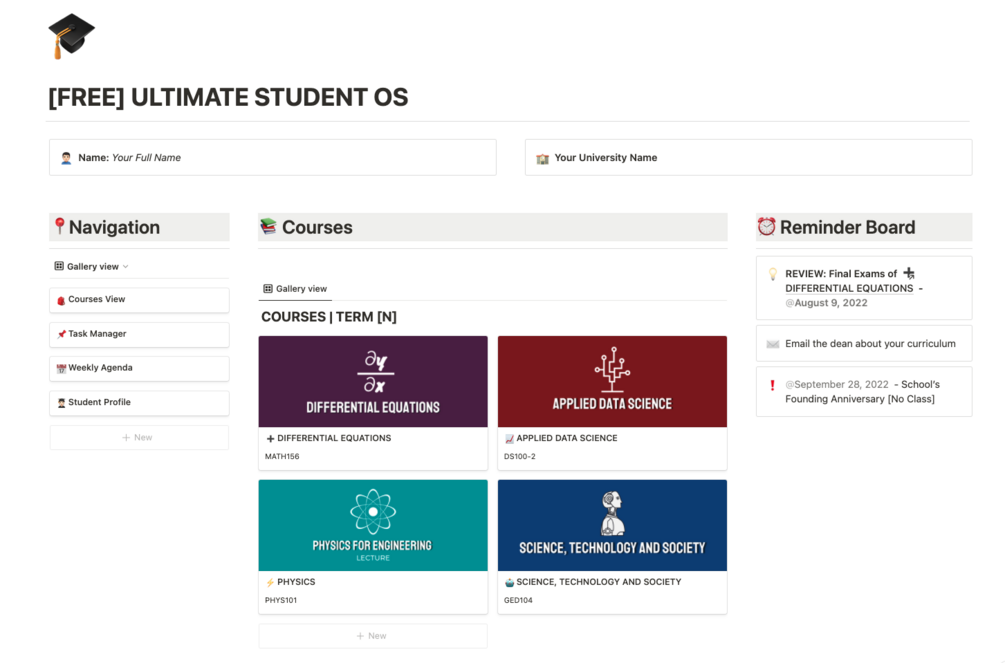
Task: Open the Differential Equations cover thumbnail
Action: (x=373, y=382)
